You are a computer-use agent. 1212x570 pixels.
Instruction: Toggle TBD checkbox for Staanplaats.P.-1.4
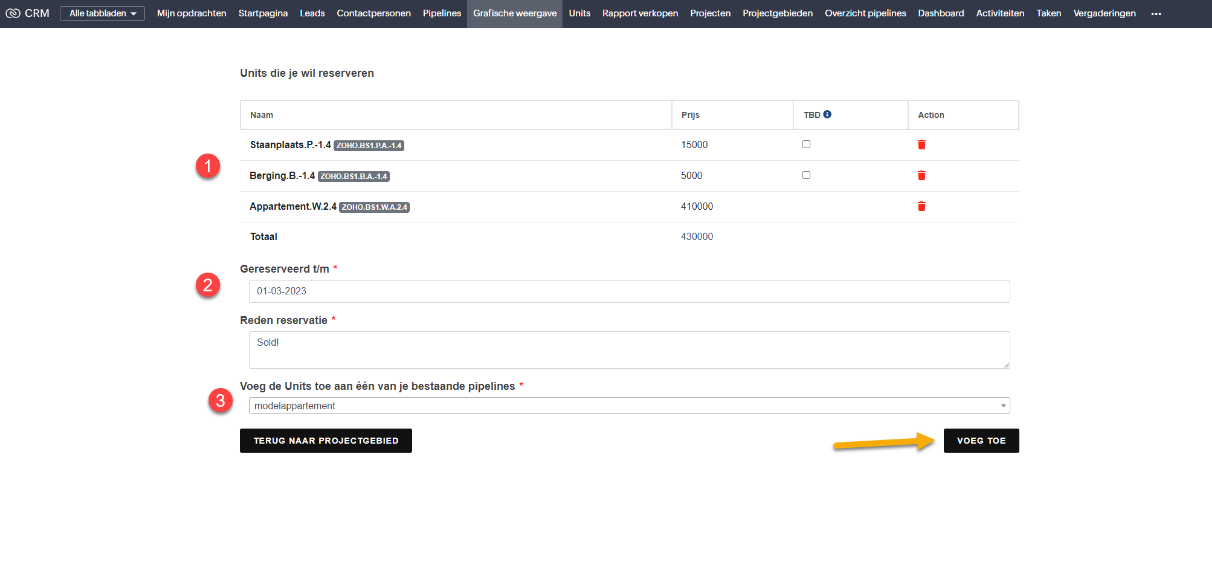[806, 144]
